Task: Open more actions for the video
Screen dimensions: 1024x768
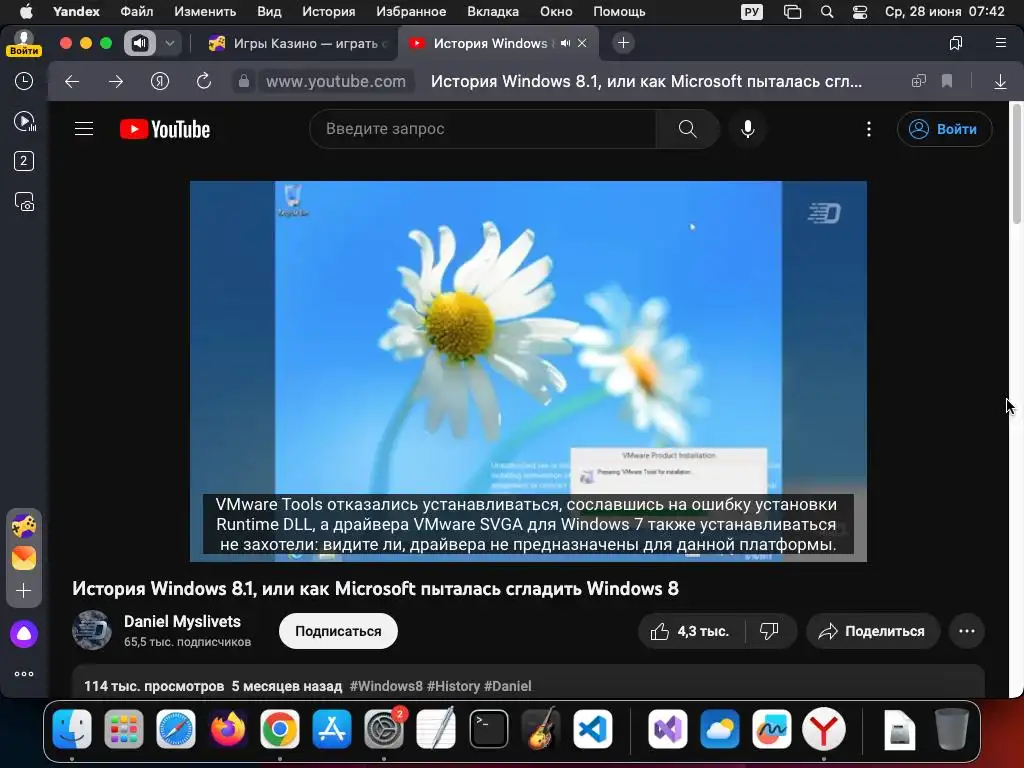Action: click(967, 632)
